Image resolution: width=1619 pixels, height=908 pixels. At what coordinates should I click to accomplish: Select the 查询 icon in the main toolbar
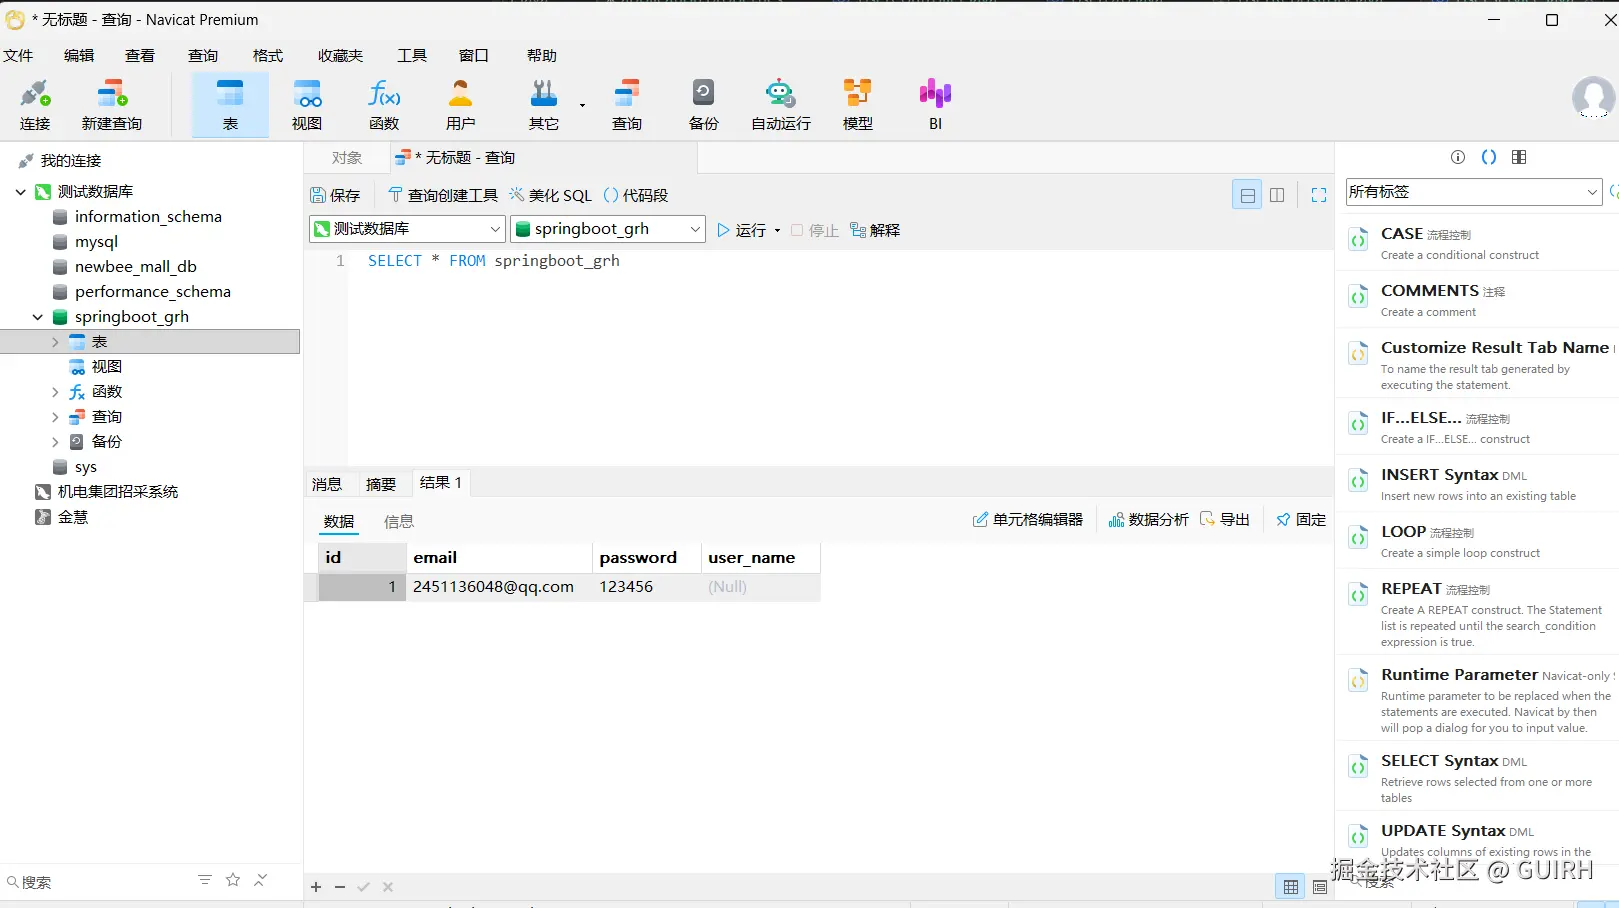point(627,104)
